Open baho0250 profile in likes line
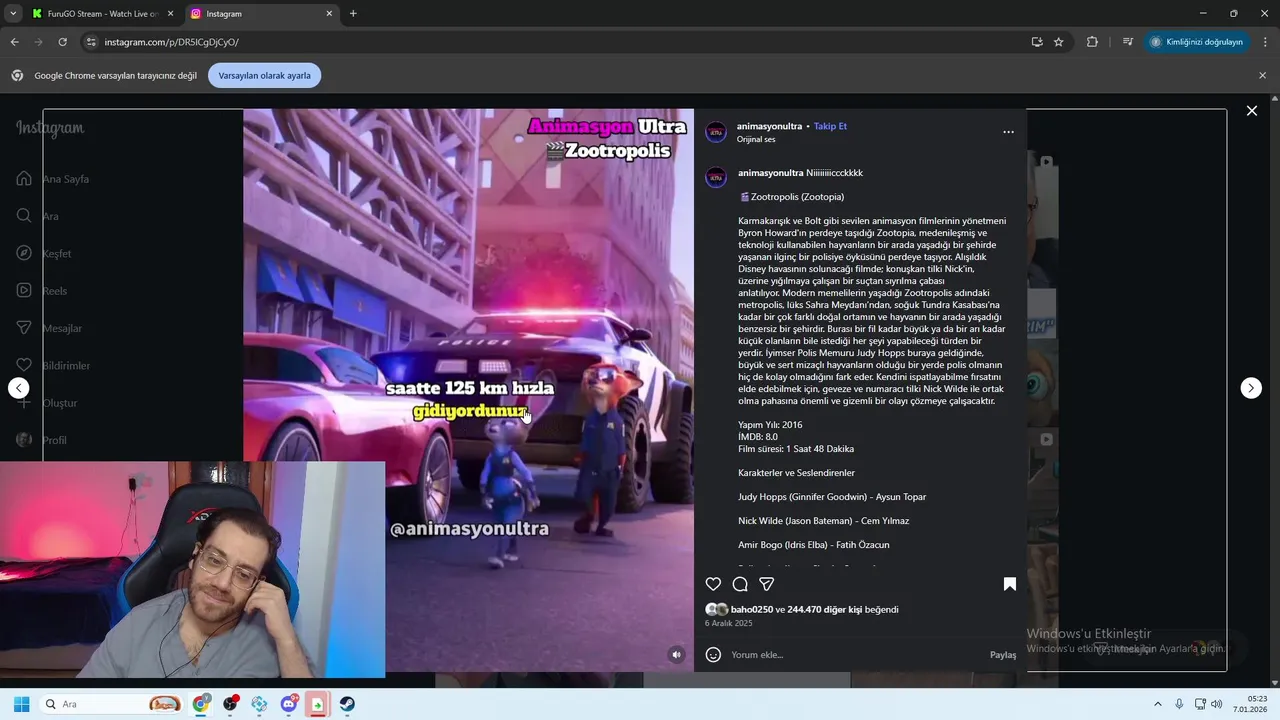The image size is (1280, 720). [752, 609]
